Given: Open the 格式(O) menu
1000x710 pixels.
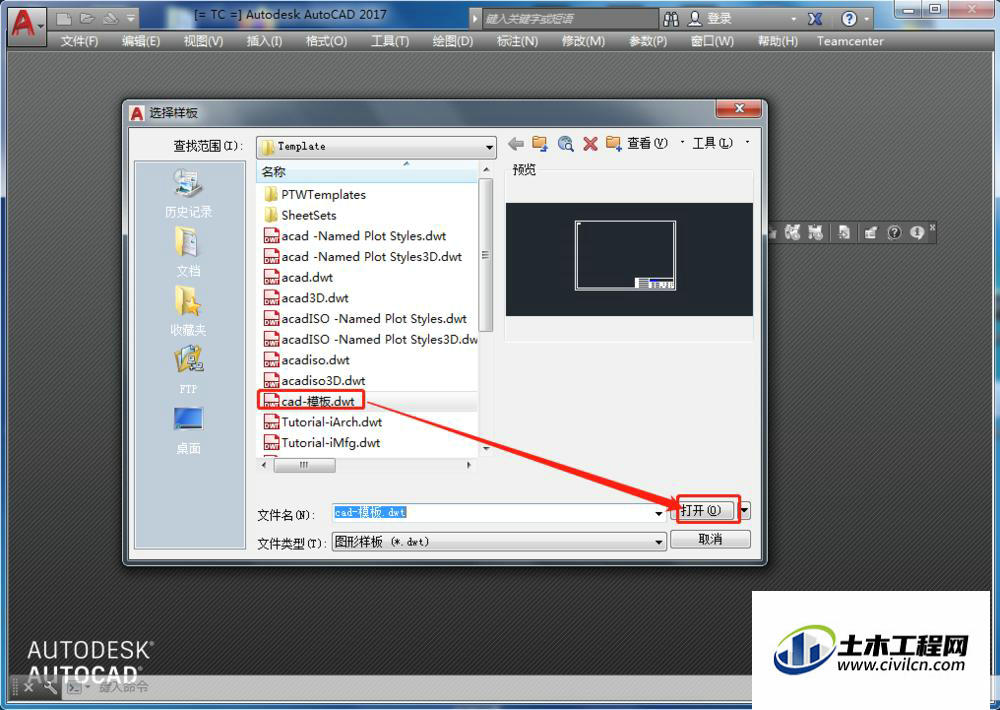Looking at the screenshot, I should click(x=327, y=41).
